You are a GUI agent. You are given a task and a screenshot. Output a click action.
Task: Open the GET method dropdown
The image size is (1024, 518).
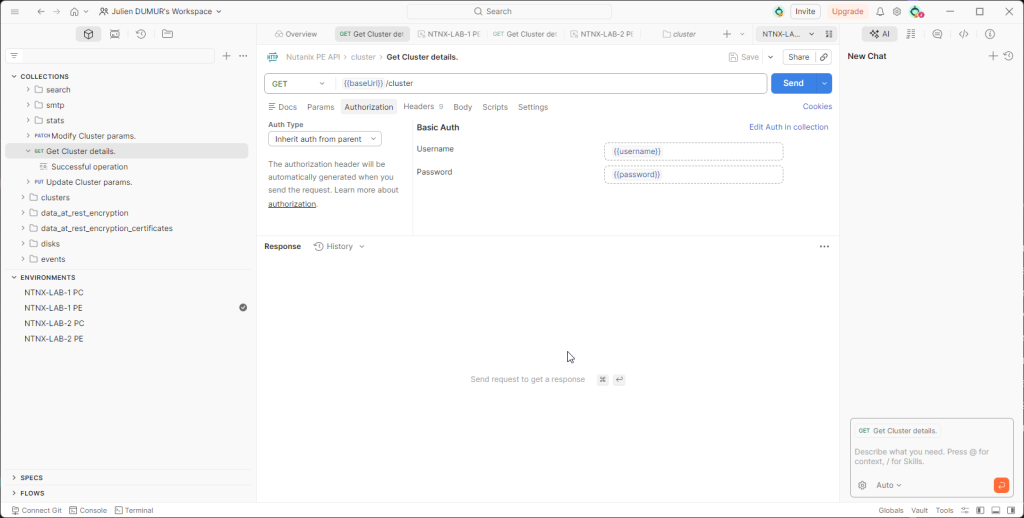(x=299, y=84)
